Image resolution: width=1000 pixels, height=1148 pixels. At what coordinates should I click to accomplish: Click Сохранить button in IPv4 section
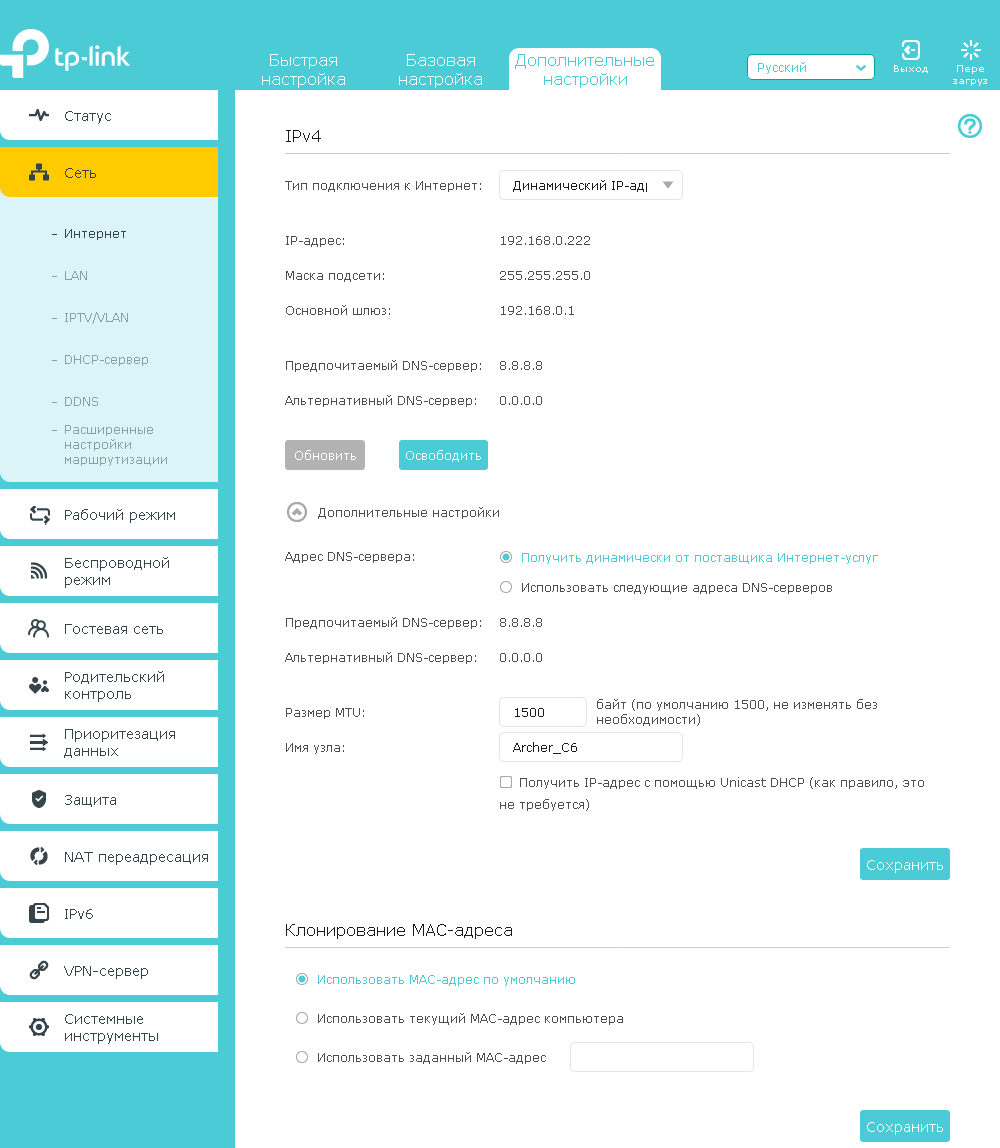[905, 864]
